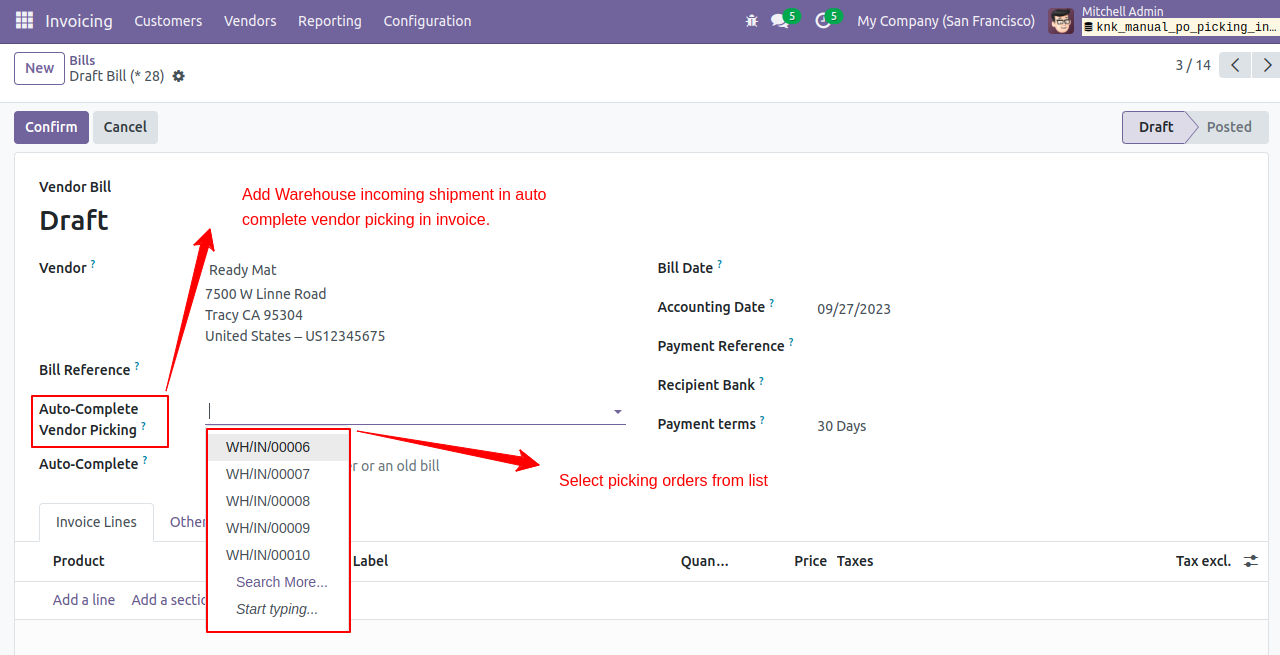Click the Accounting Date value 09/27/2023
Screen dimensions: 1280x655
854,309
